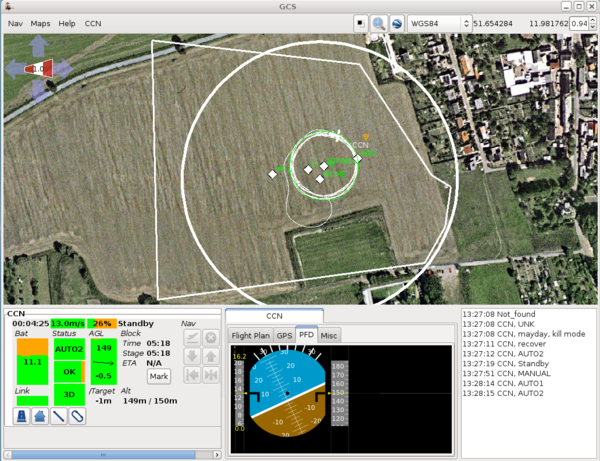Click the kill (X) icon in Nav
The width and height of the screenshot is (600, 461).
pyautogui.click(x=210, y=337)
